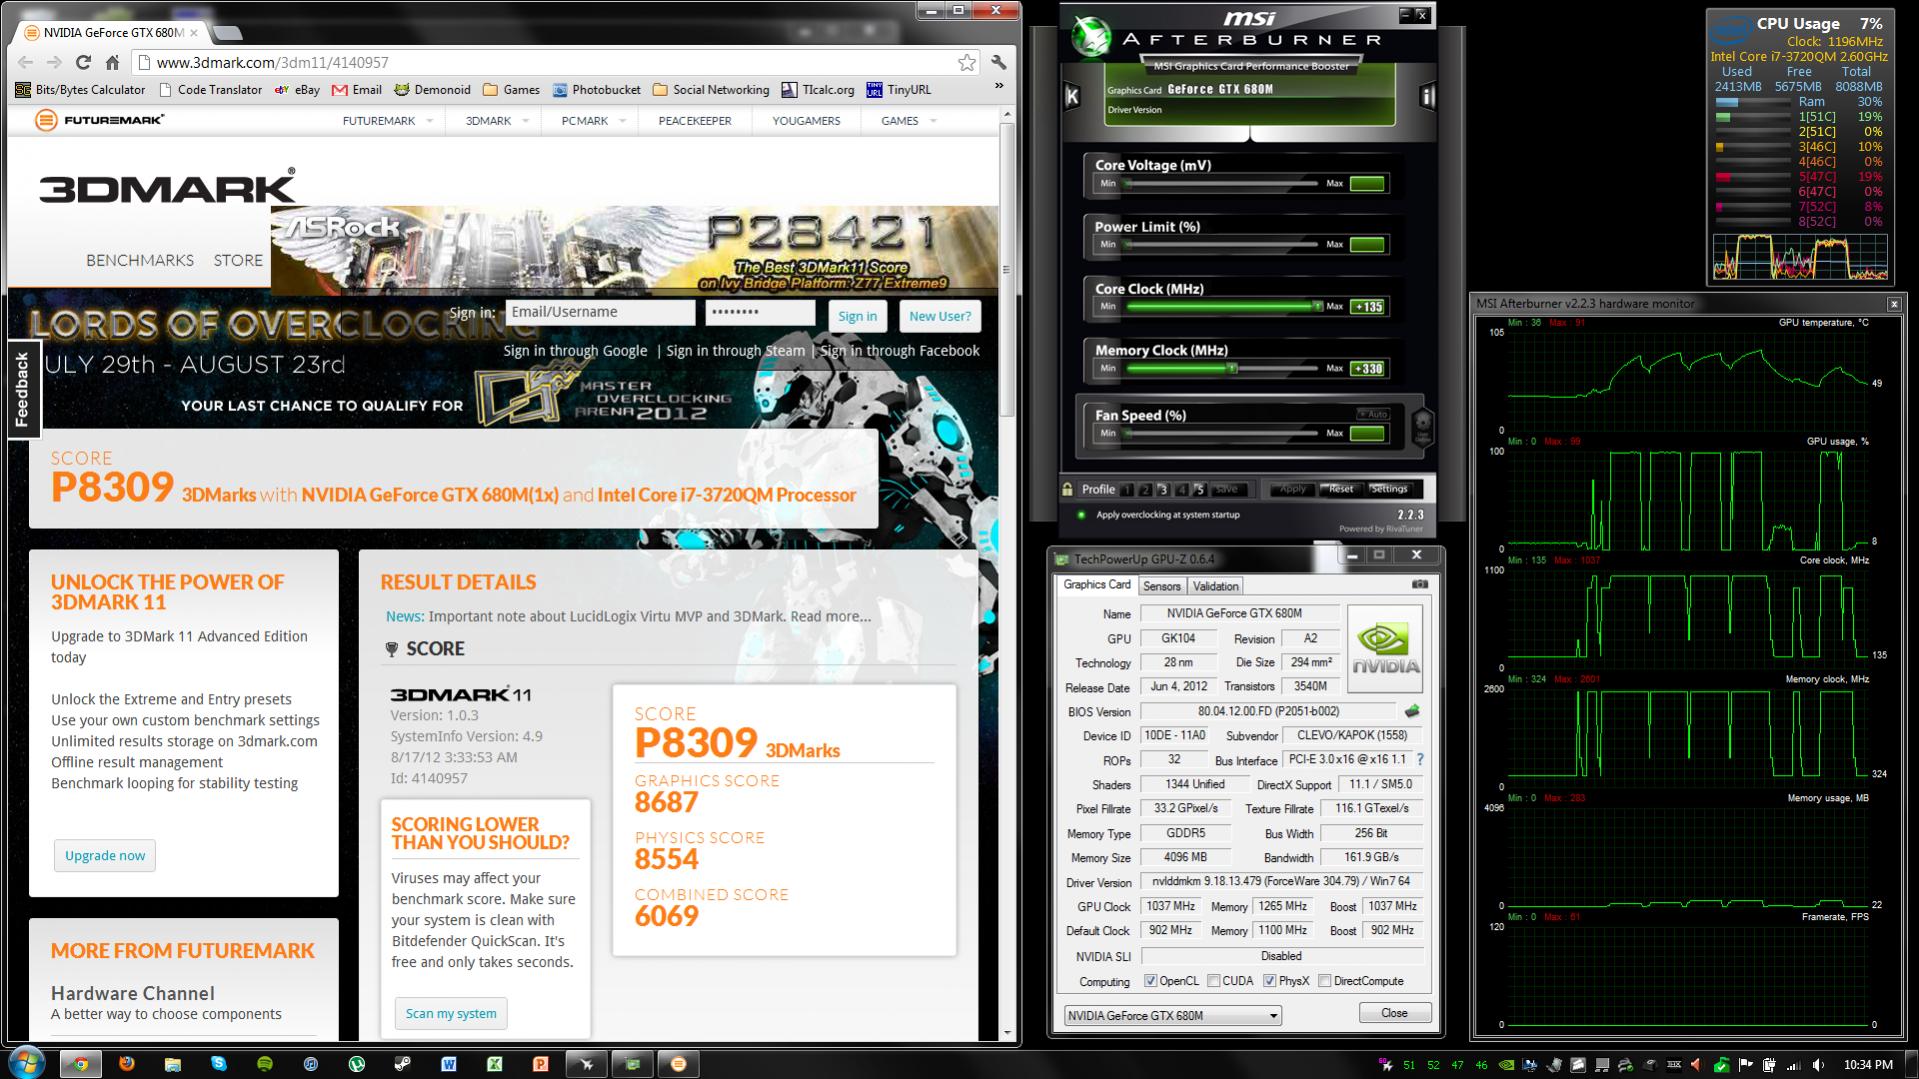Viewport: 1919px width, 1079px height.
Task: Toggle the Fan Speed Auto button
Action: click(1372, 414)
